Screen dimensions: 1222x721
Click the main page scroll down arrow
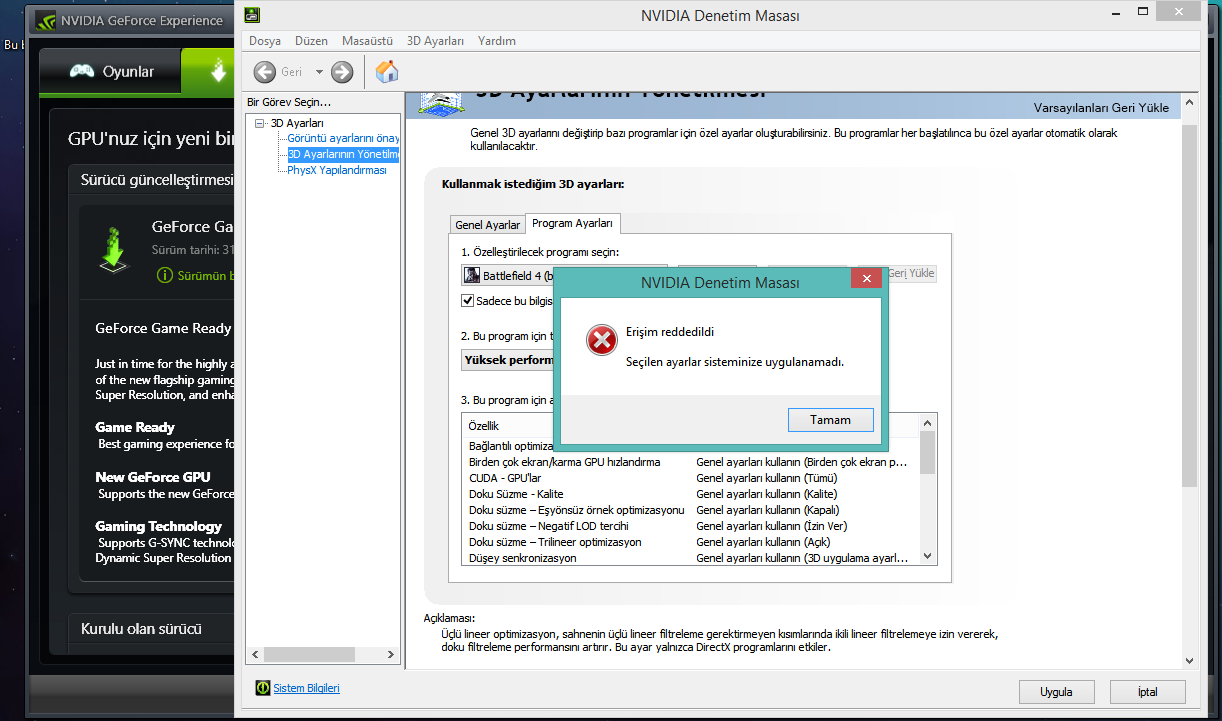pos(1189,660)
